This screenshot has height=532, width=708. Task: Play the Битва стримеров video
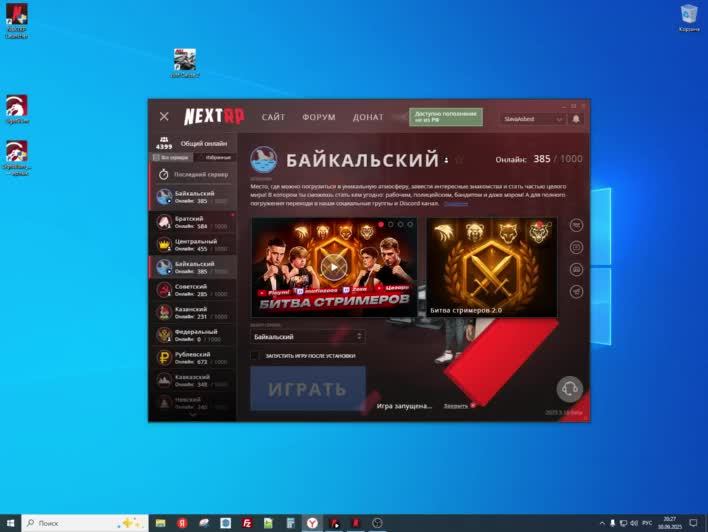334,267
